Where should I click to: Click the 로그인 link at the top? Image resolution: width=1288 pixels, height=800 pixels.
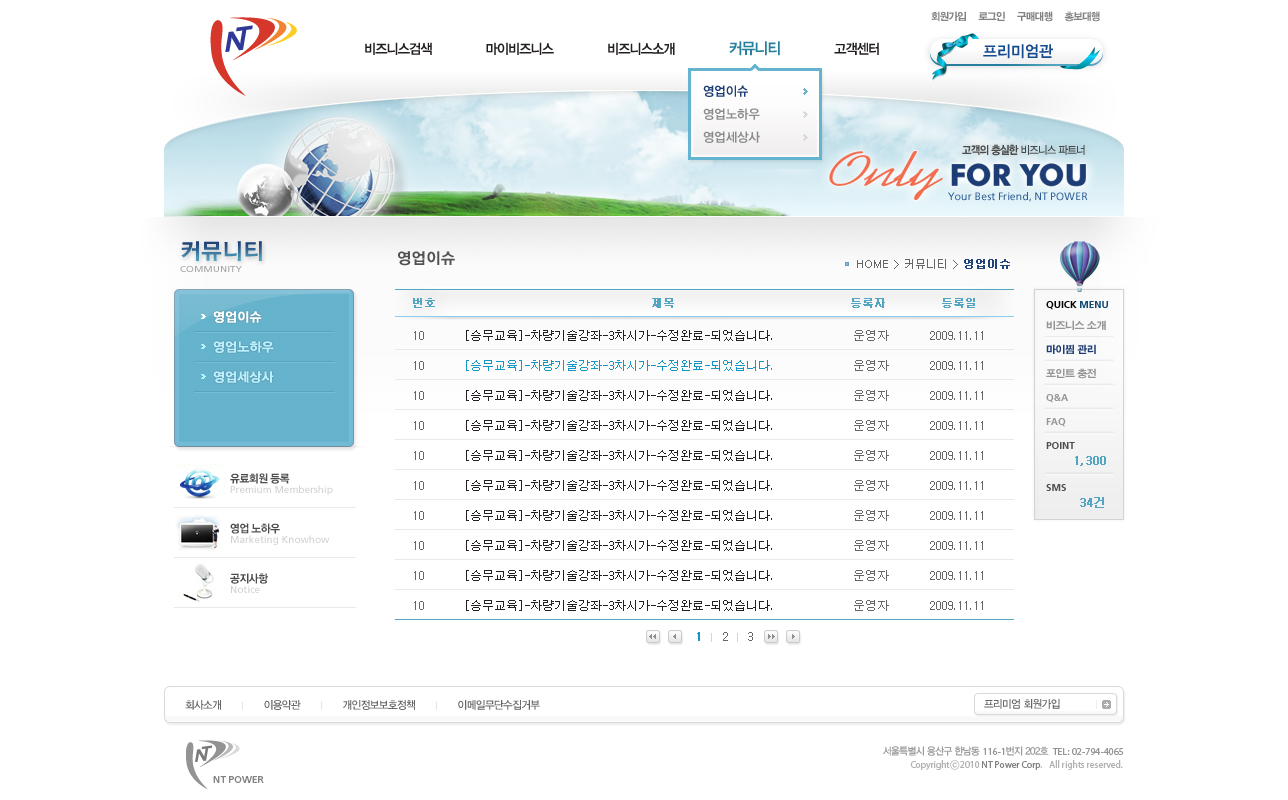(x=991, y=16)
